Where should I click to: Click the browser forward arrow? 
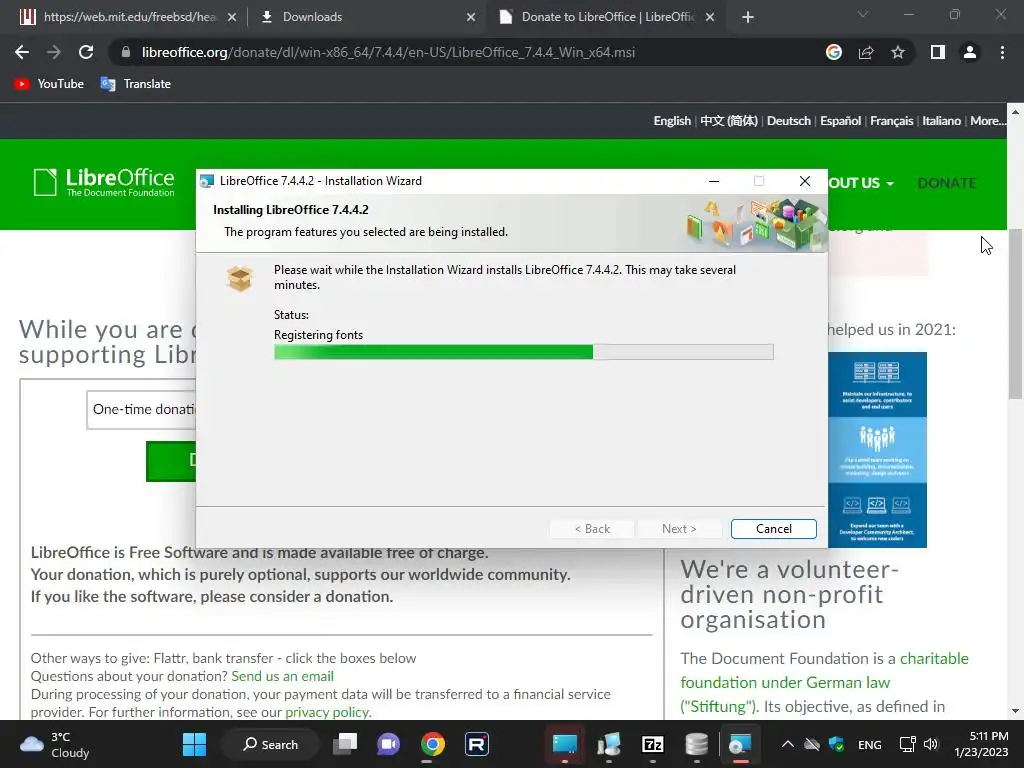[54, 52]
